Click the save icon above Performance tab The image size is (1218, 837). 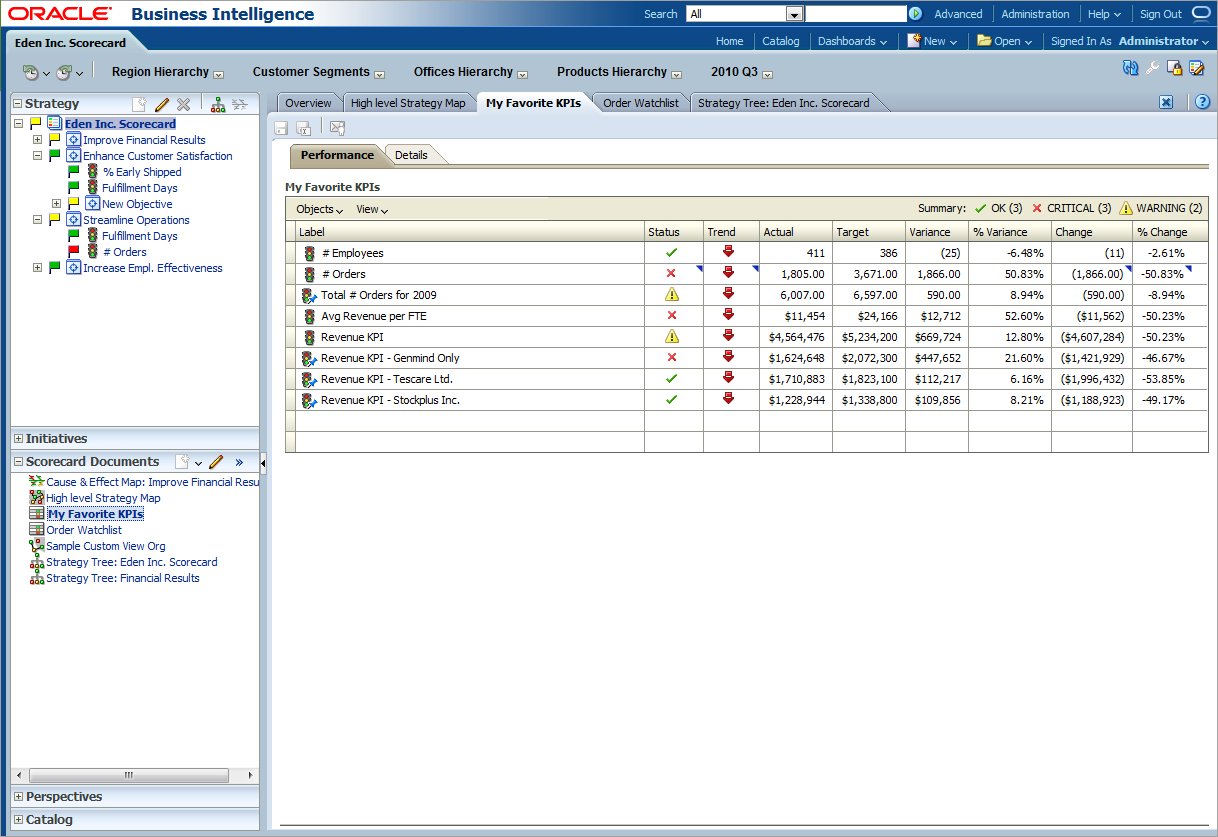(281, 128)
